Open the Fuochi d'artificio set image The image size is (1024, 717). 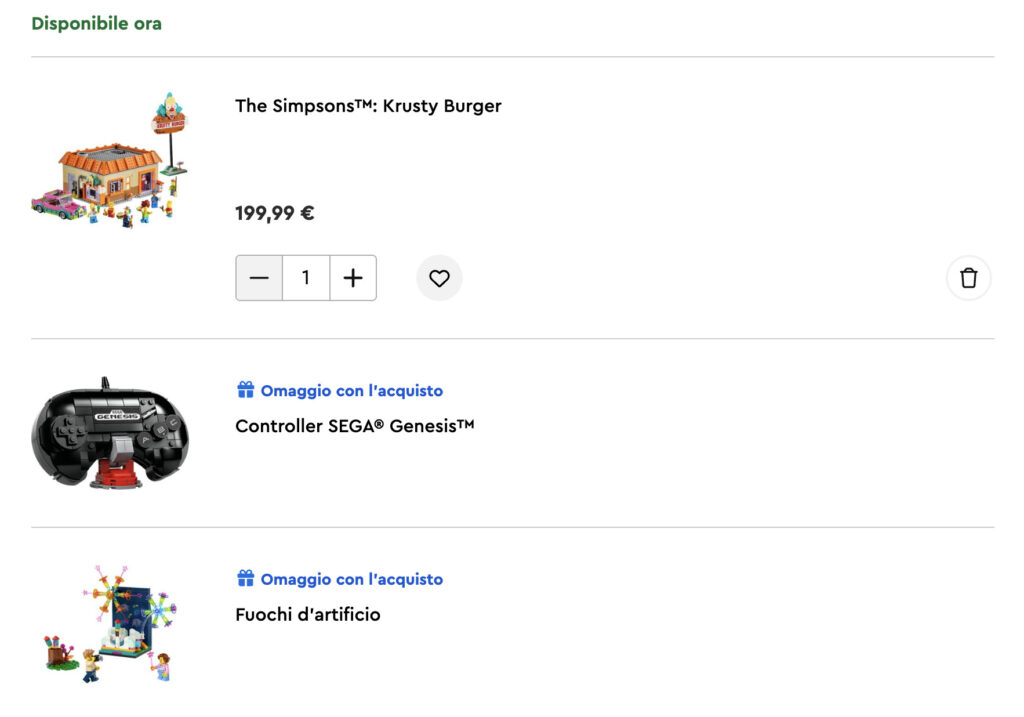pyautogui.click(x=110, y=624)
